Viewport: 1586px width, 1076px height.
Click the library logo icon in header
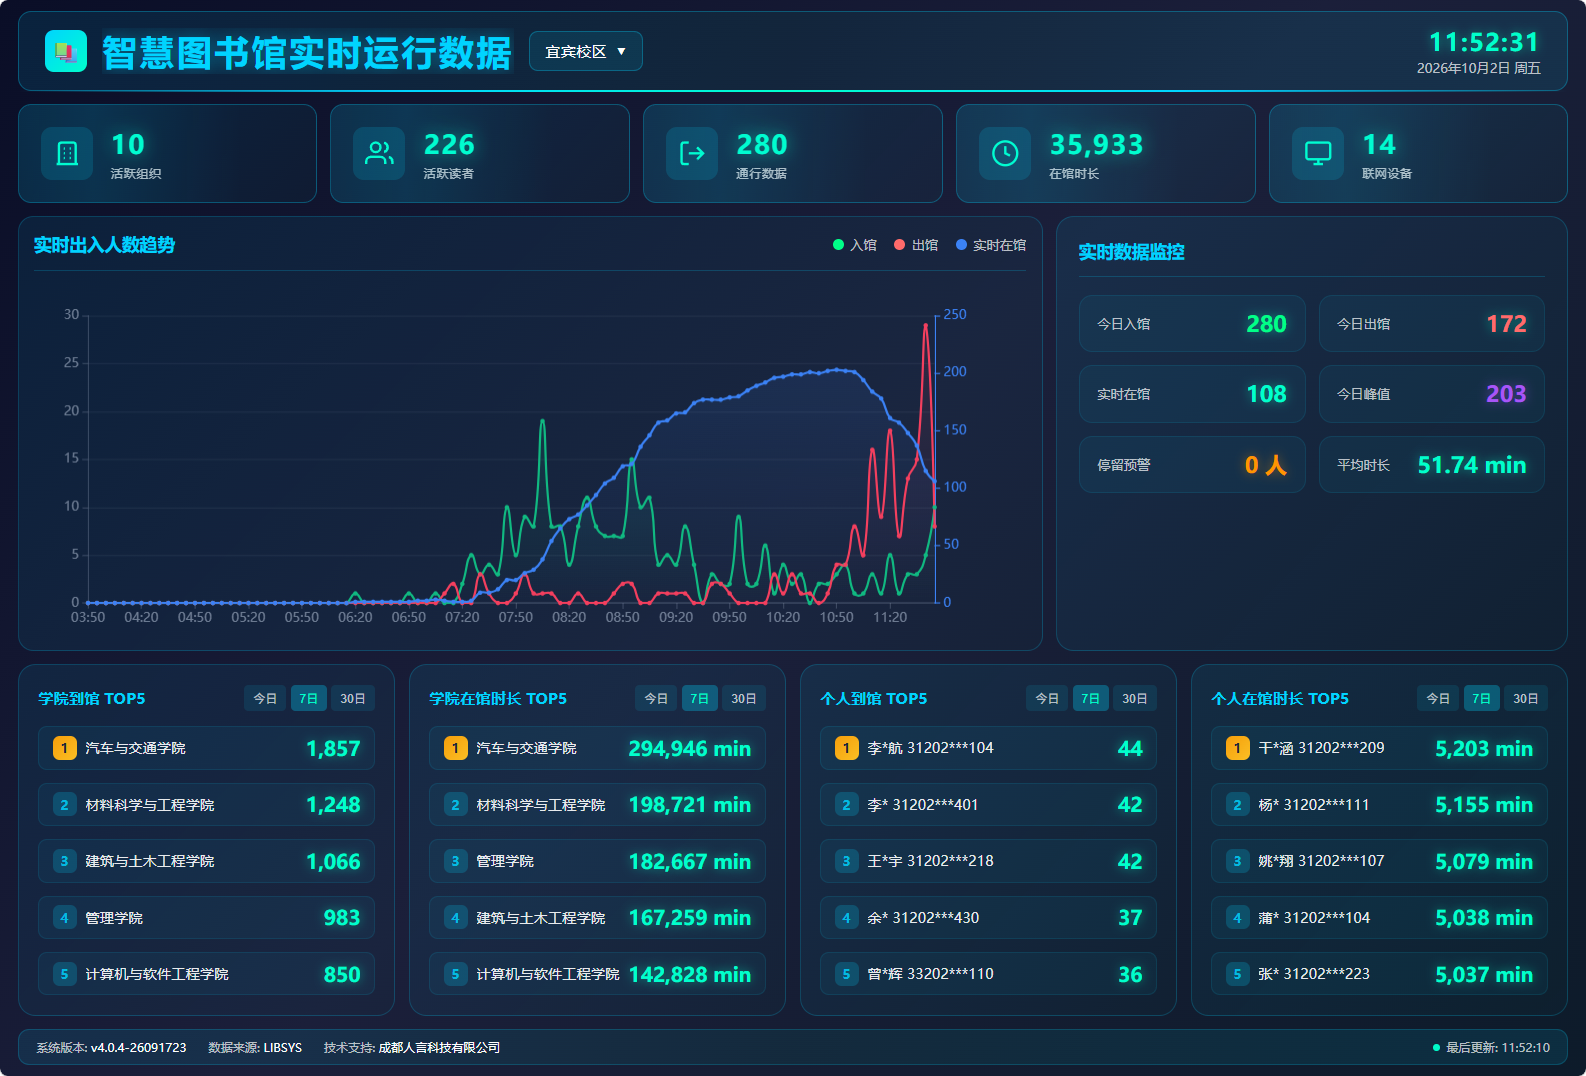click(x=66, y=51)
